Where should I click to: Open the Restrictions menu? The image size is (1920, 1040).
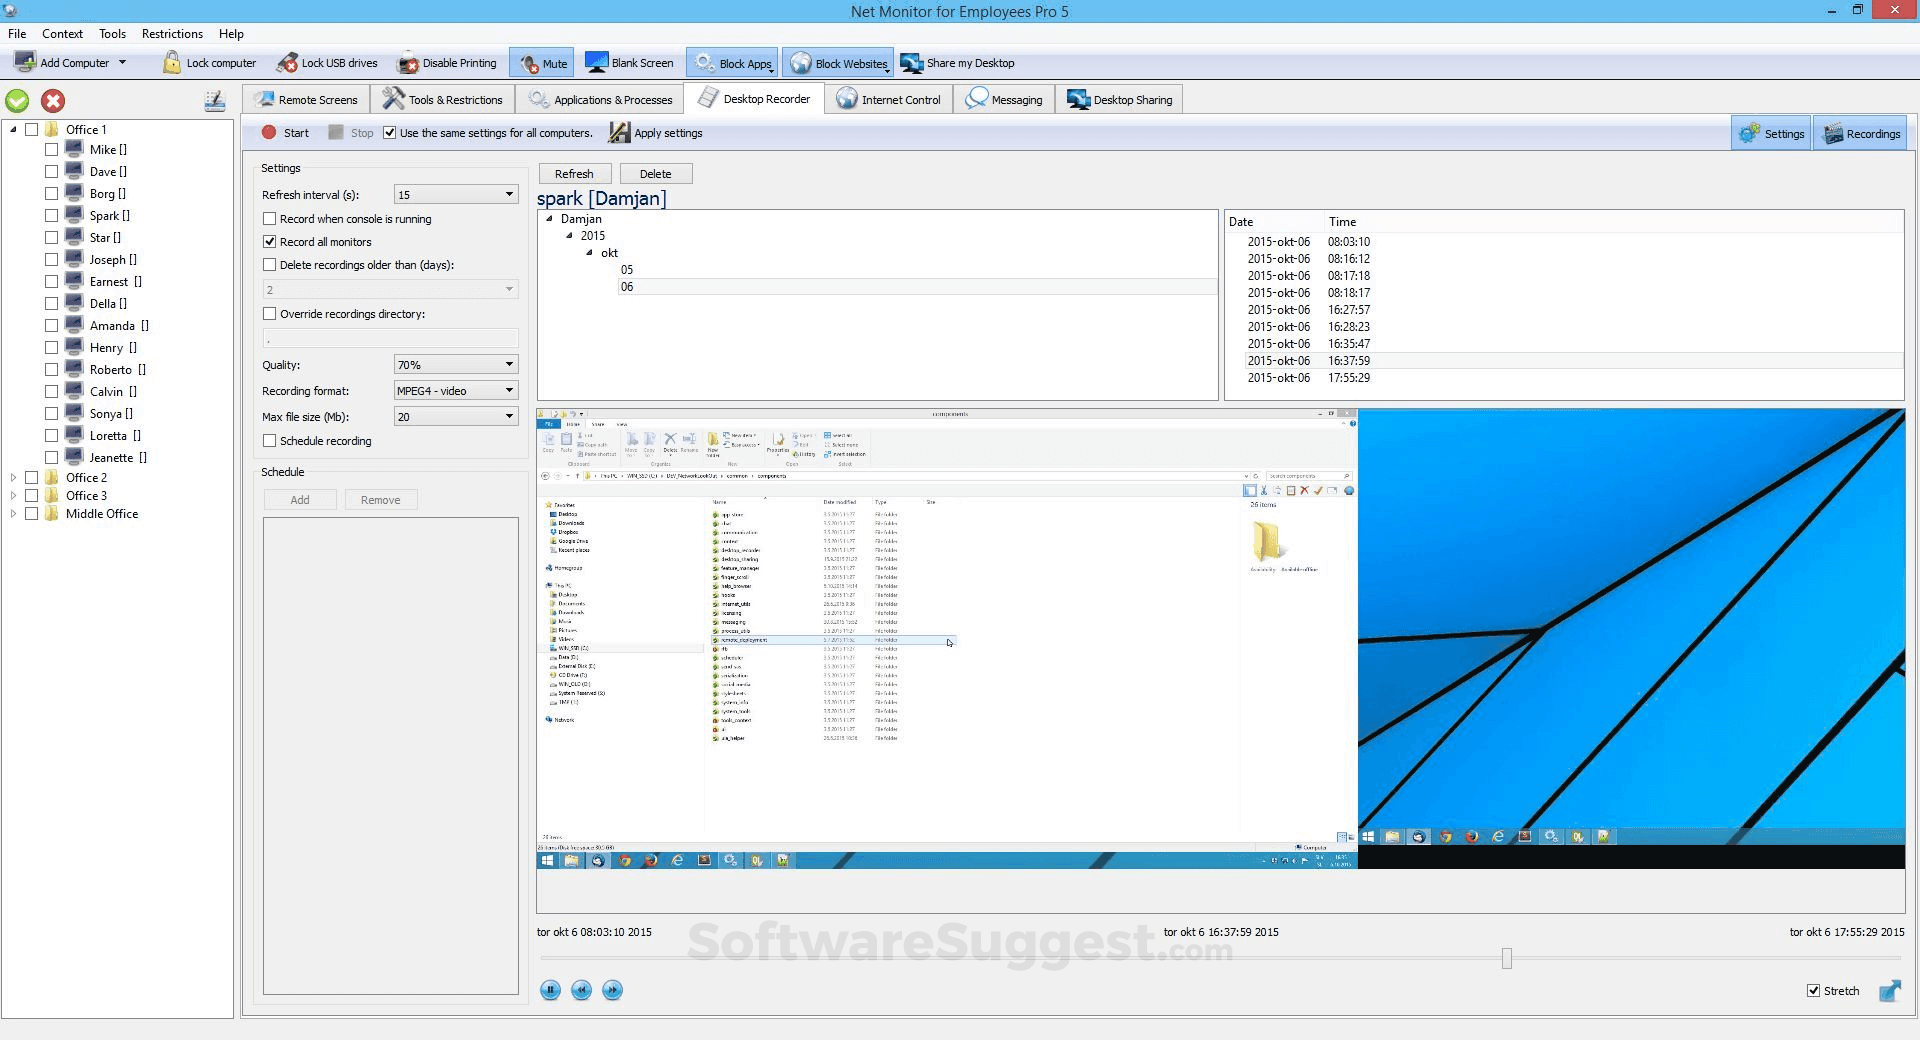pyautogui.click(x=172, y=34)
